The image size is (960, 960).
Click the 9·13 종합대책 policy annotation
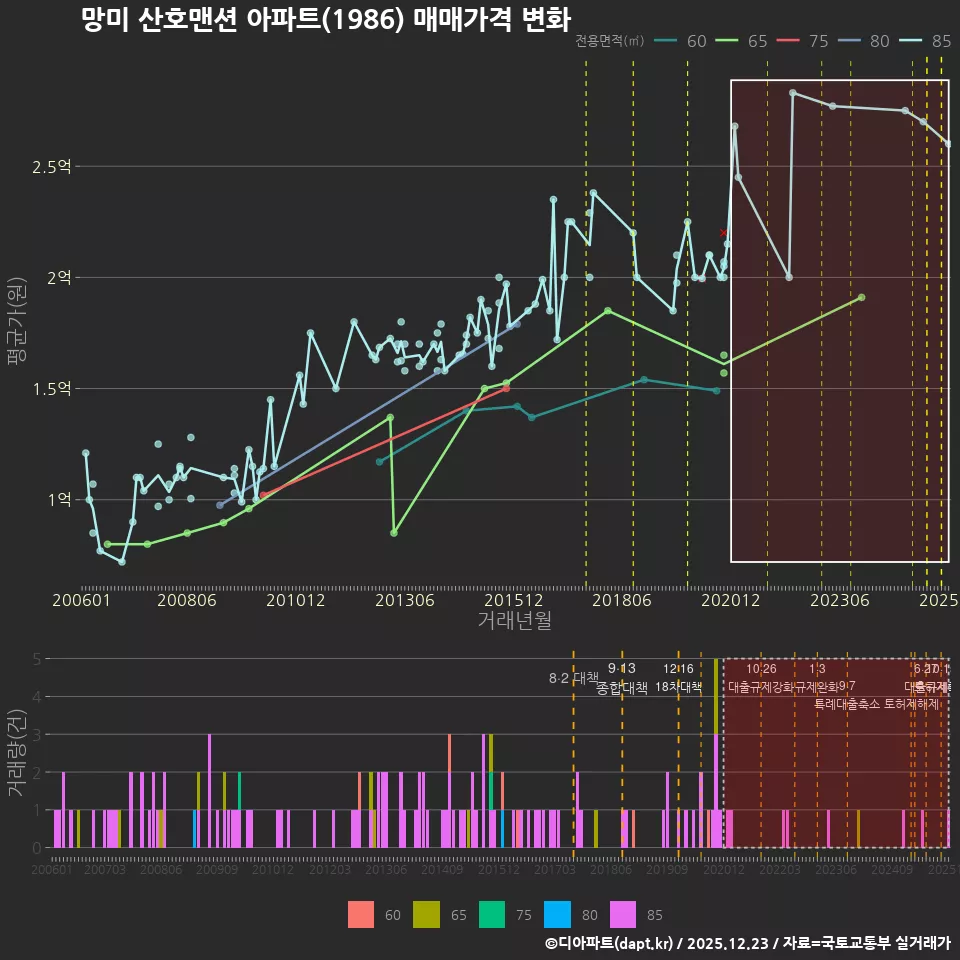click(622, 678)
